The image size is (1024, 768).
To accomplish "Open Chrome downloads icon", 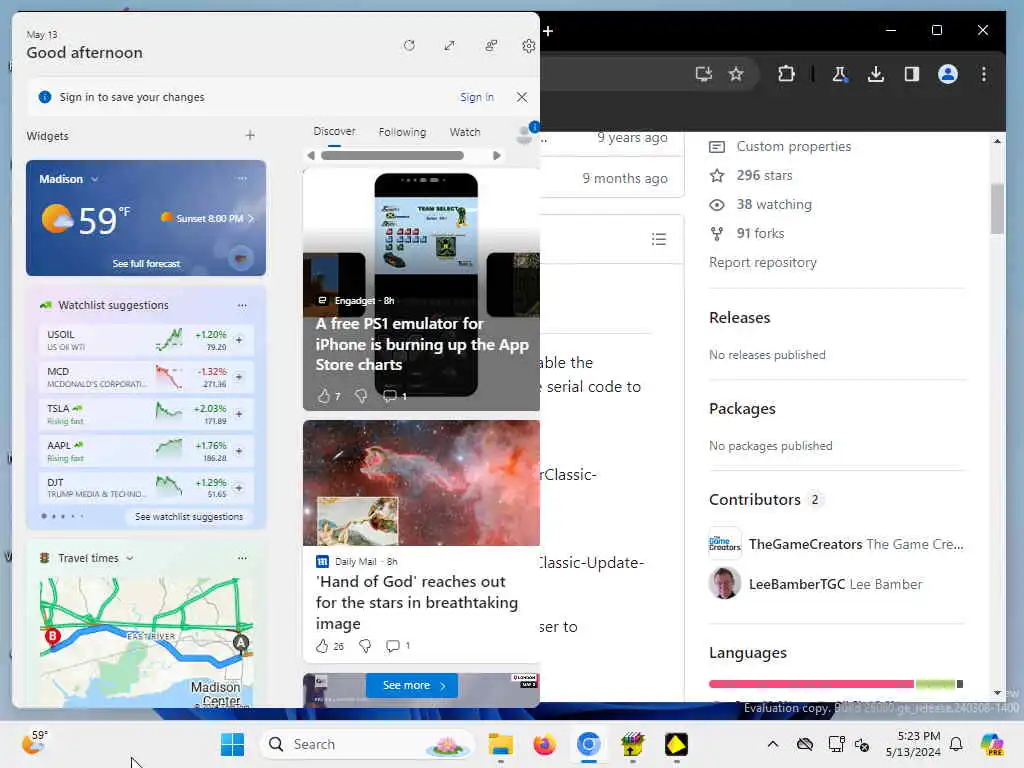I will [x=876, y=74].
